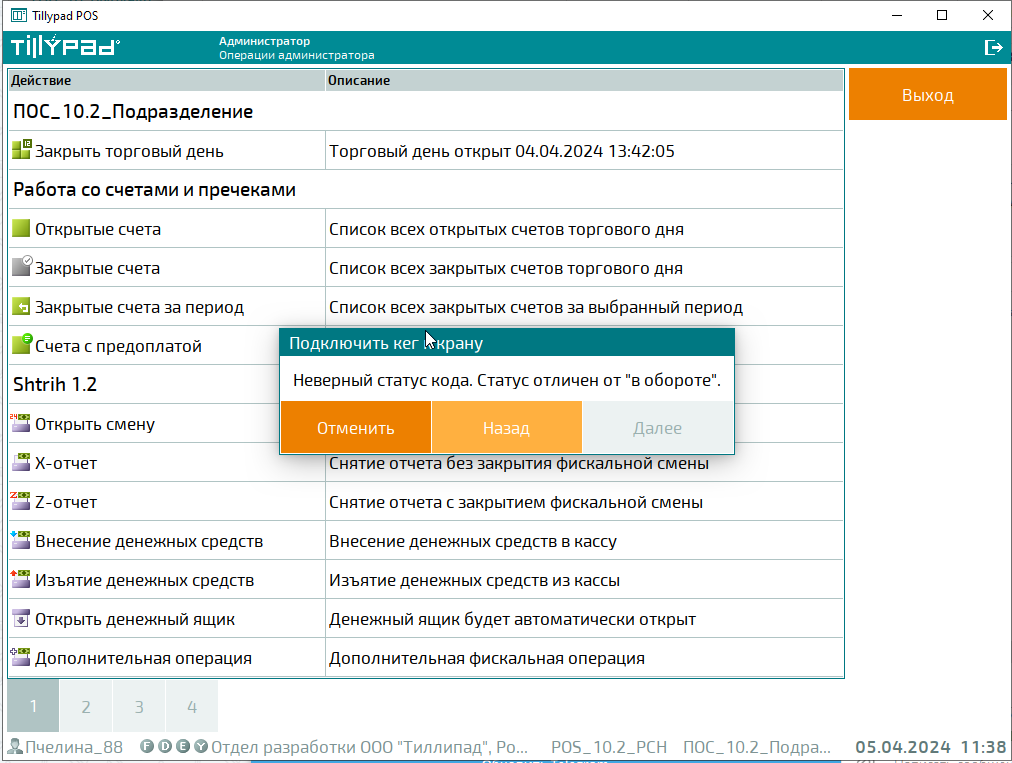Click the F status indicator in status bar
Image resolution: width=1012 pixels, height=763 pixels.
[147, 746]
